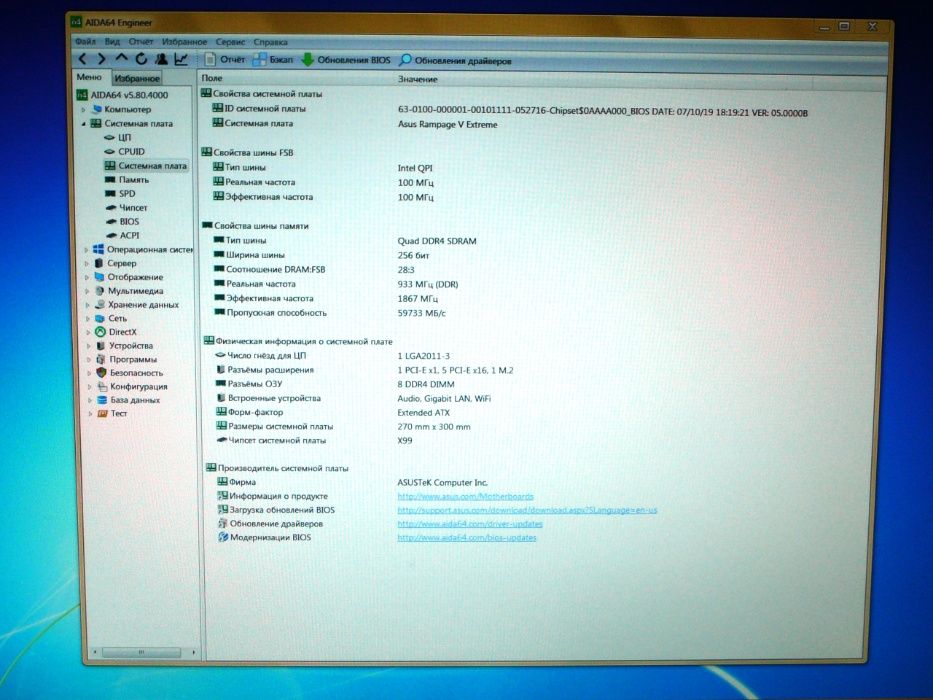Select ACPI in the tree
Viewport: 933px width, 700px height.
coord(123,235)
